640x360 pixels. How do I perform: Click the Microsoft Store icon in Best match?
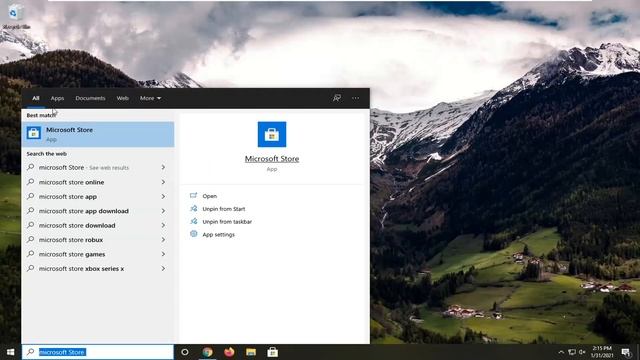pyautogui.click(x=33, y=133)
